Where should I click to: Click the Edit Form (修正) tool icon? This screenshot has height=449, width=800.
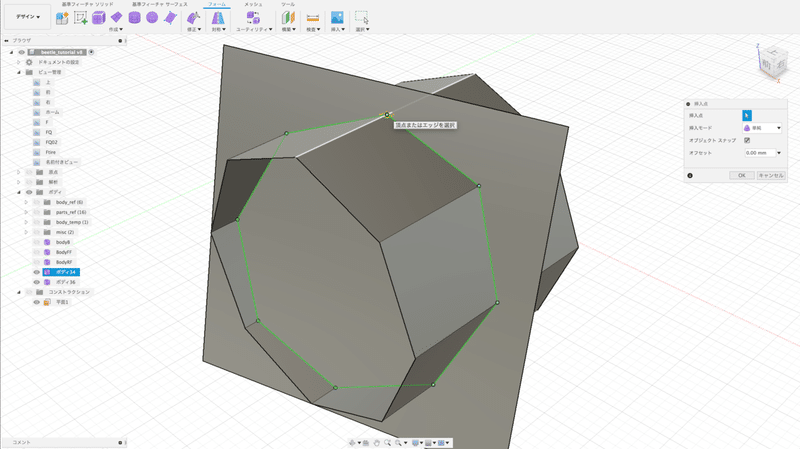click(x=193, y=18)
